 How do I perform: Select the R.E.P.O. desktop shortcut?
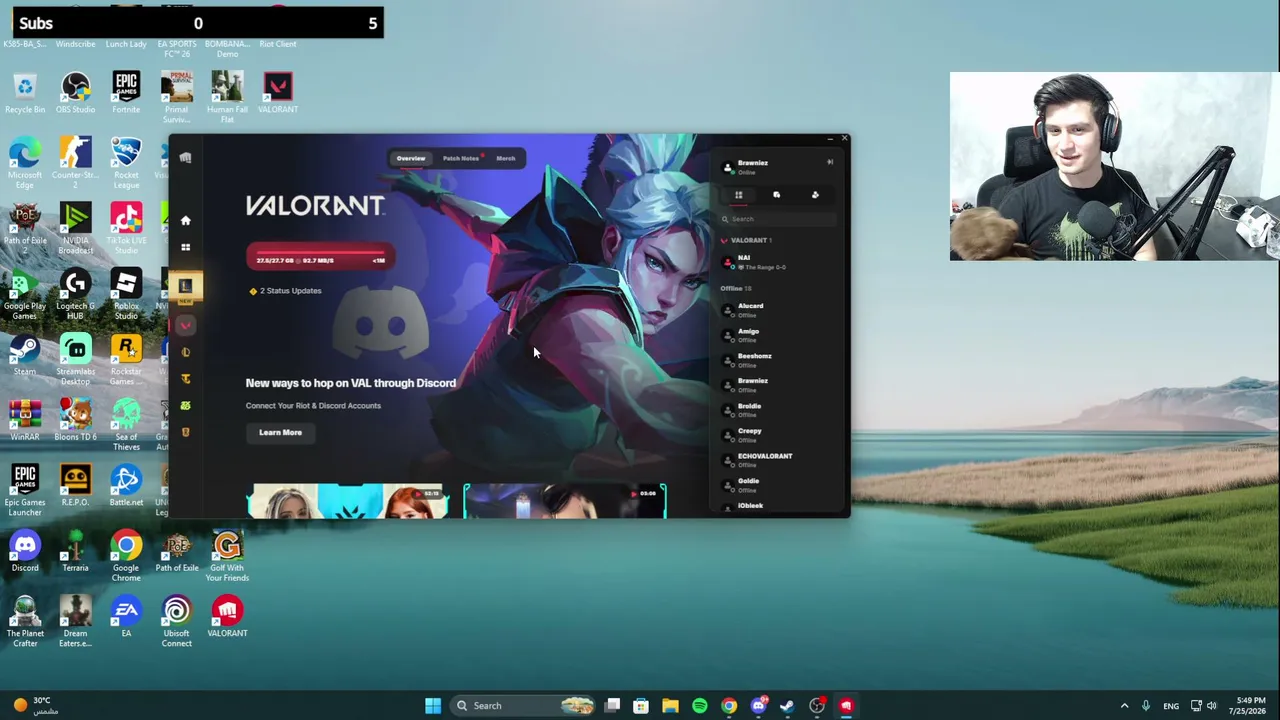point(75,486)
